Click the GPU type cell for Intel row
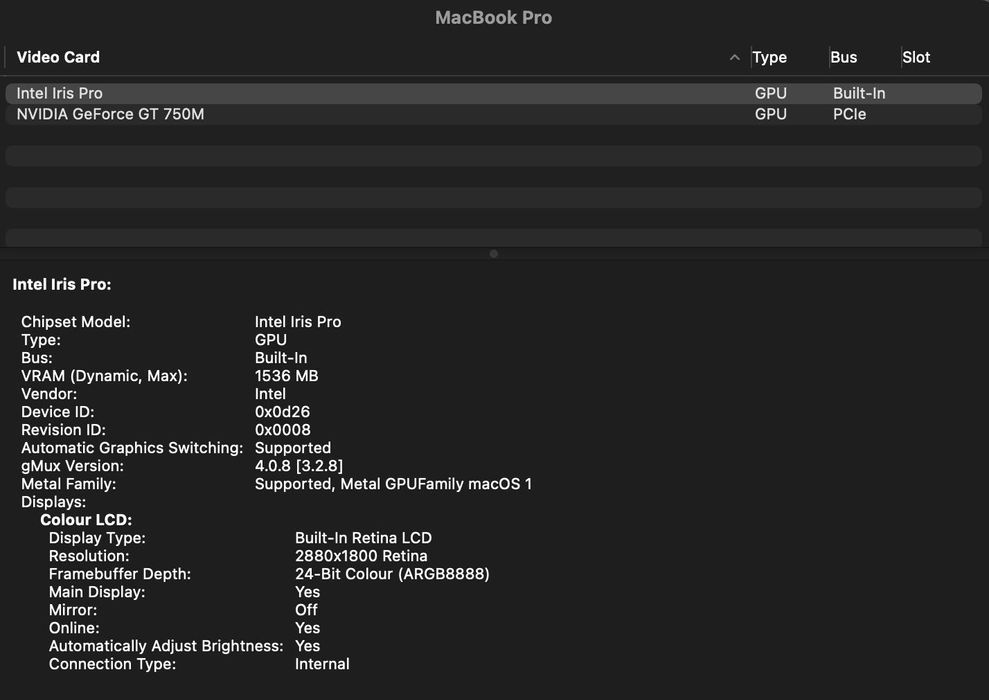 [x=771, y=93]
